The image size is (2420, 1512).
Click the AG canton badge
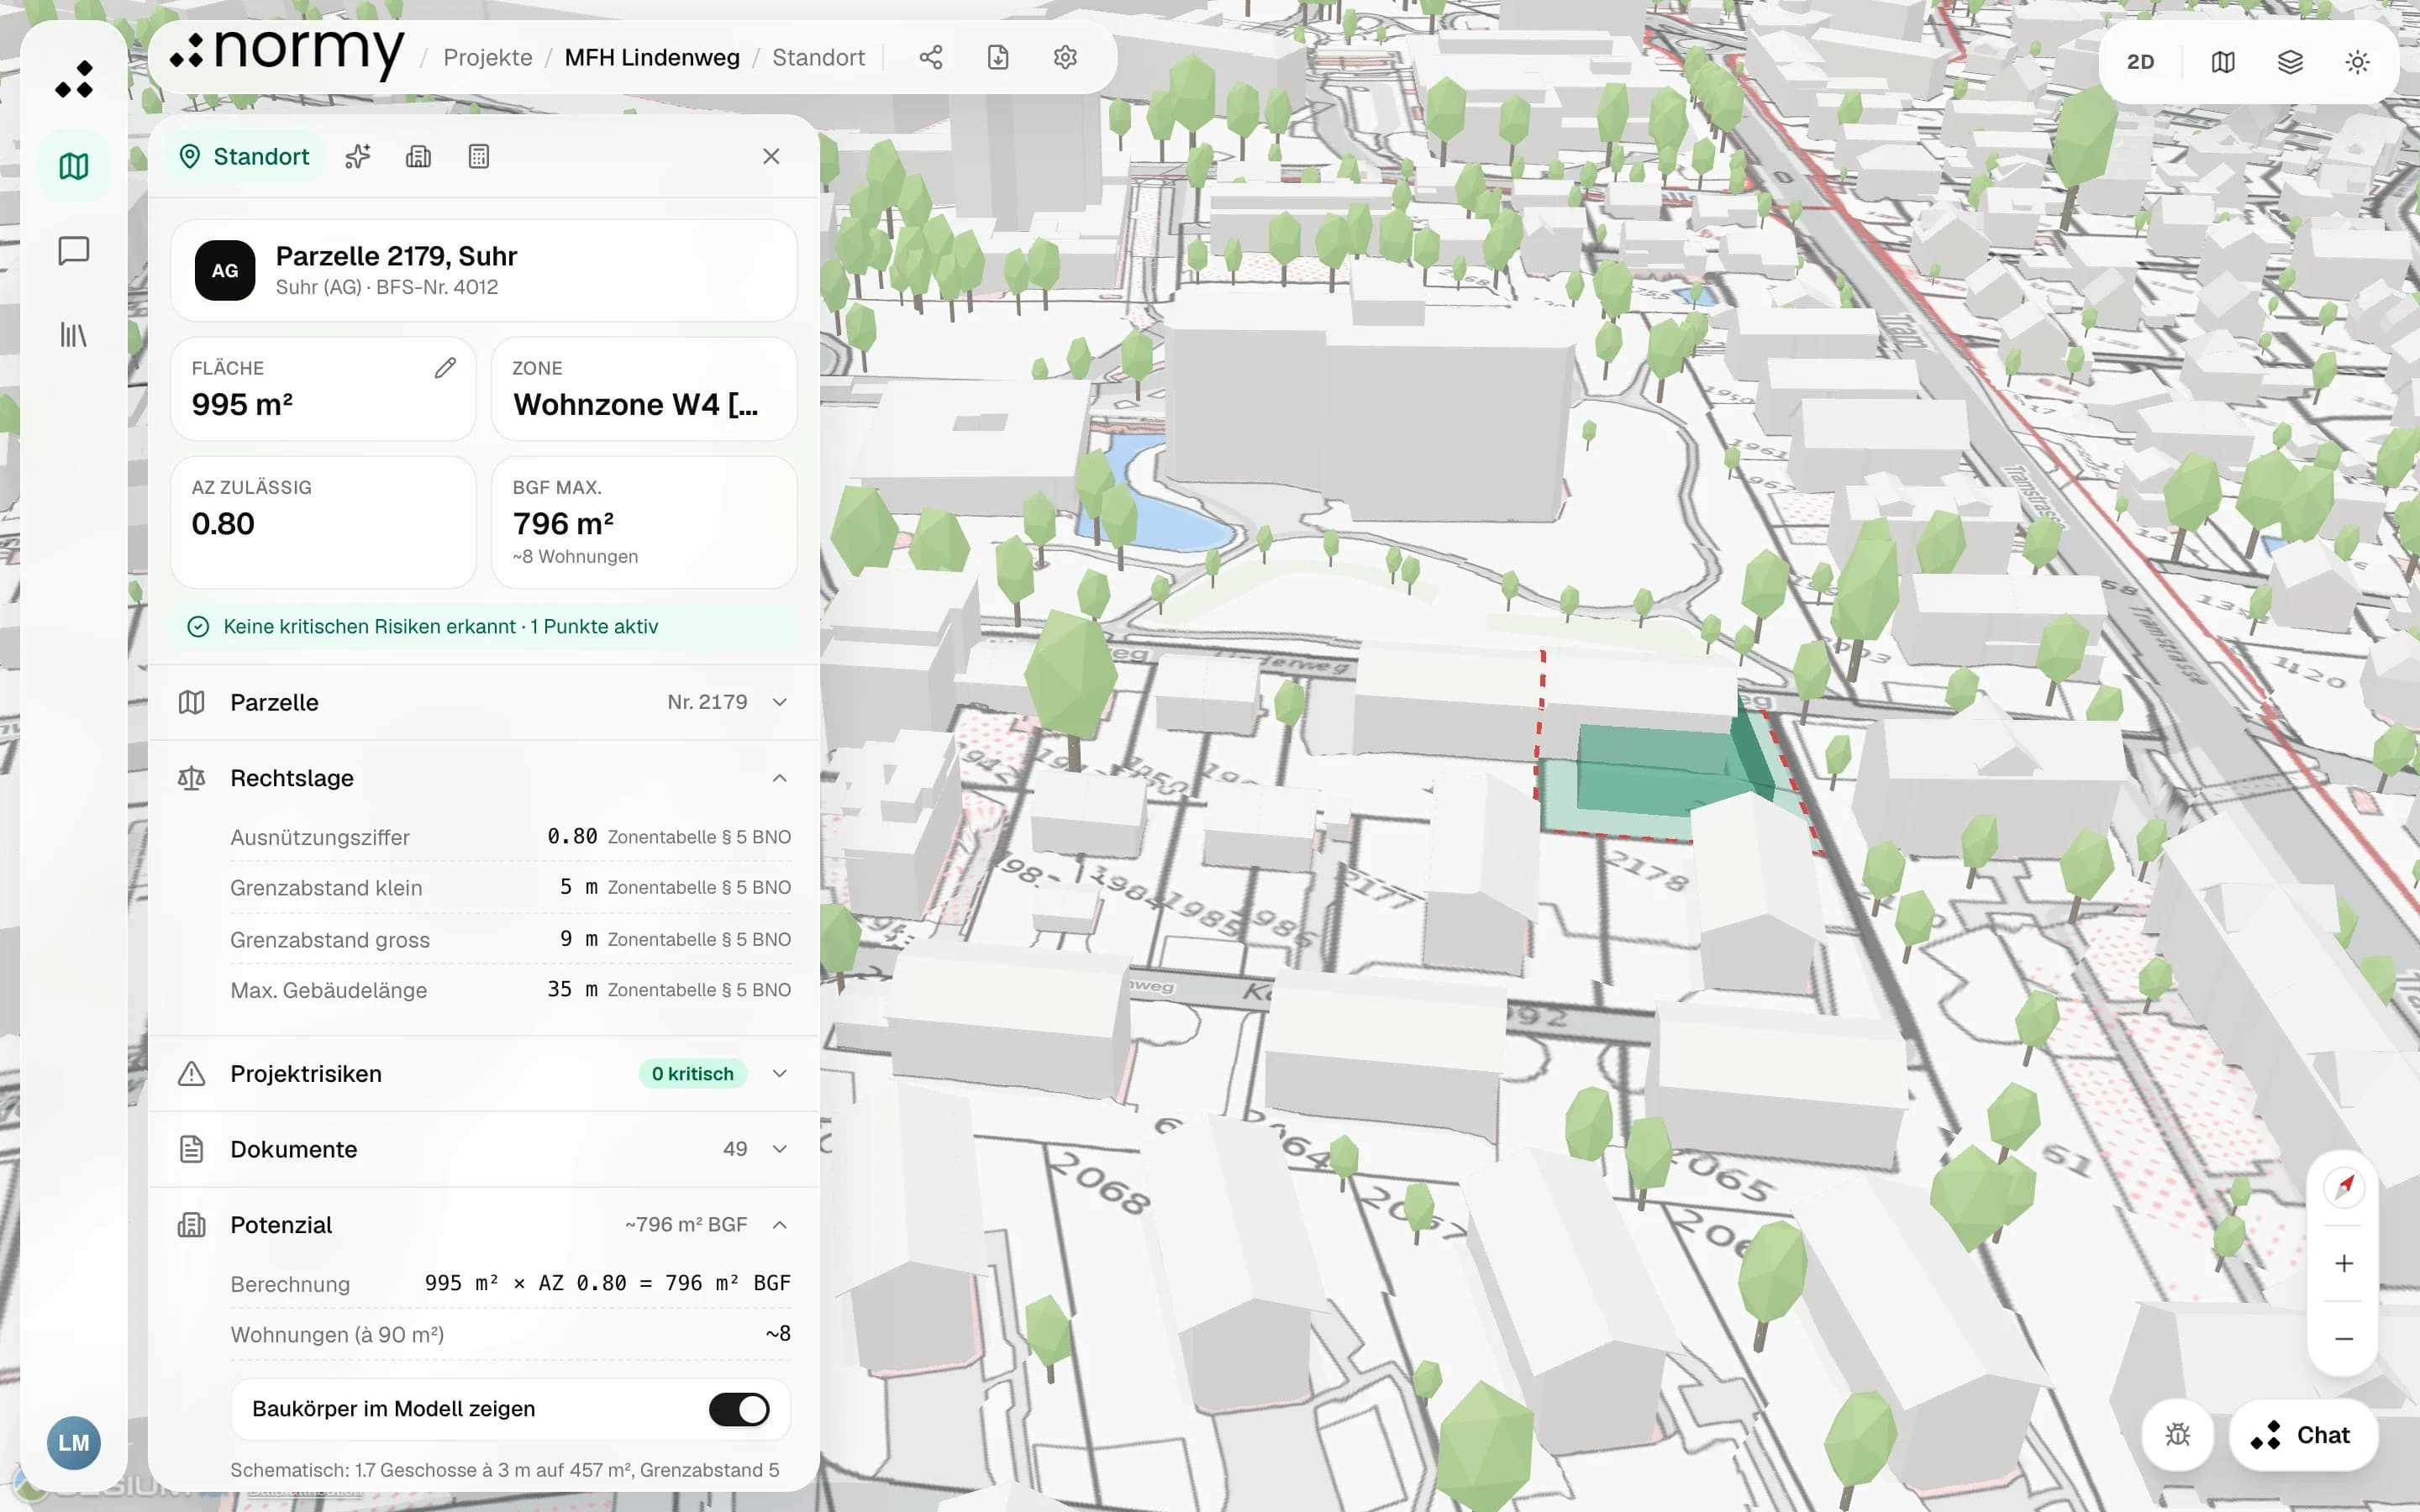click(225, 270)
